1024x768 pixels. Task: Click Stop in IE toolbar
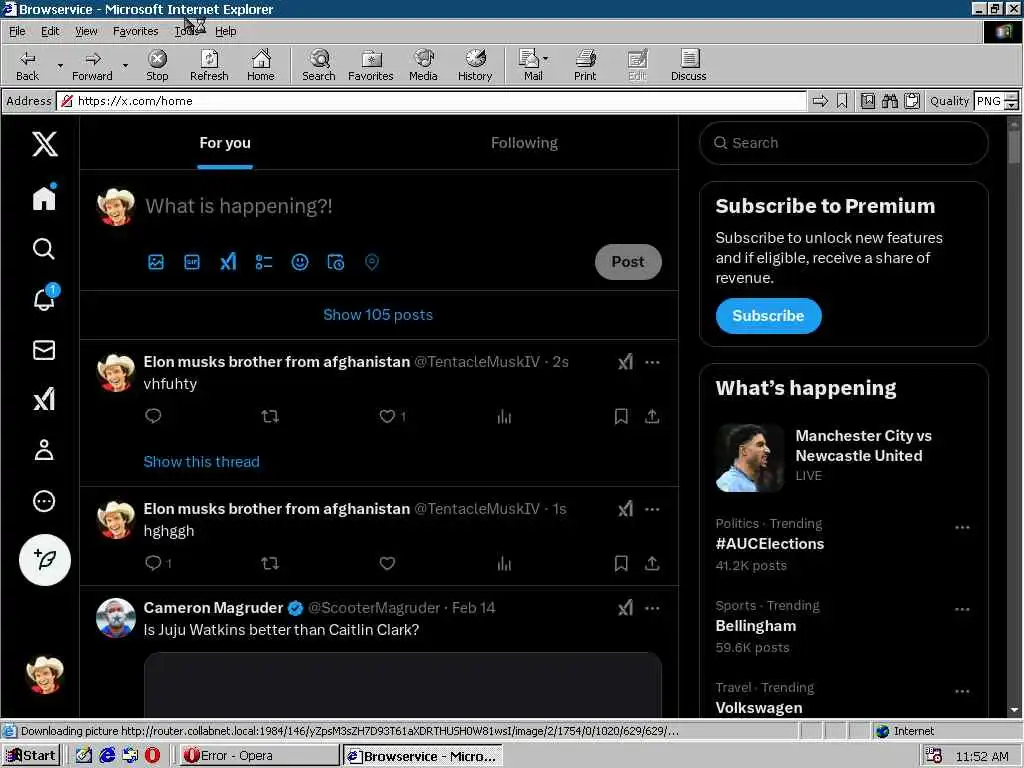pyautogui.click(x=157, y=65)
